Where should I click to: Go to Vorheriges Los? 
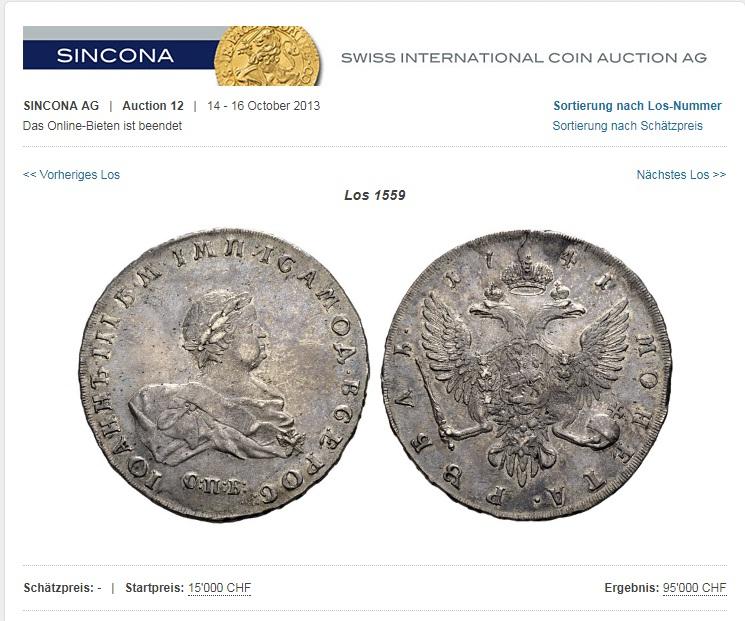[71, 175]
